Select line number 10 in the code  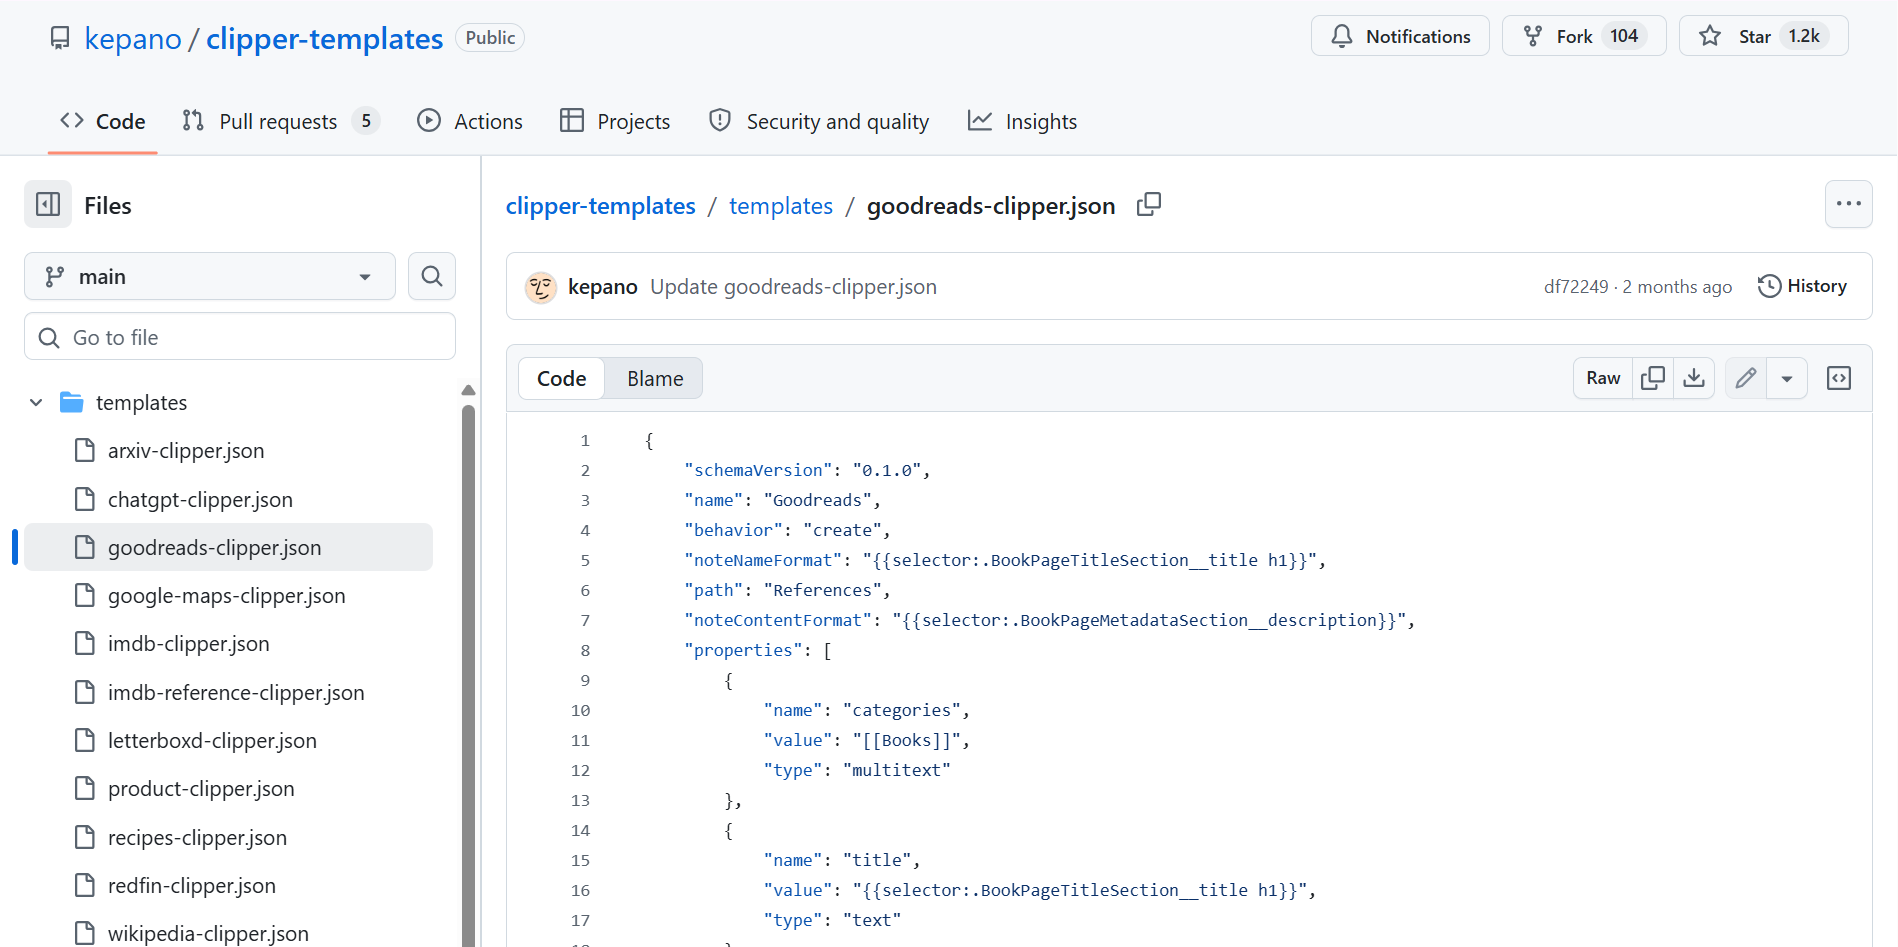(580, 710)
